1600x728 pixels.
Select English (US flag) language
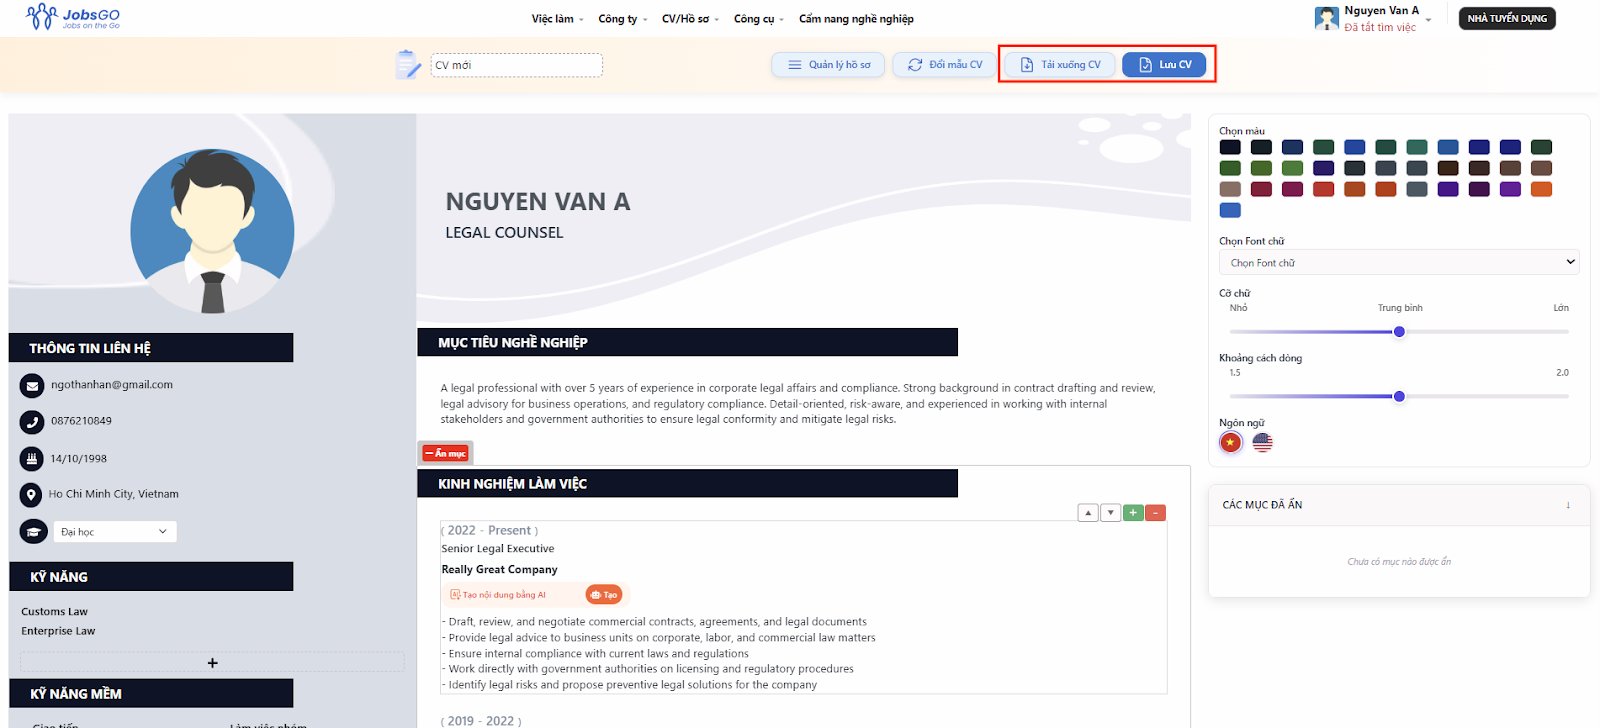point(1263,442)
